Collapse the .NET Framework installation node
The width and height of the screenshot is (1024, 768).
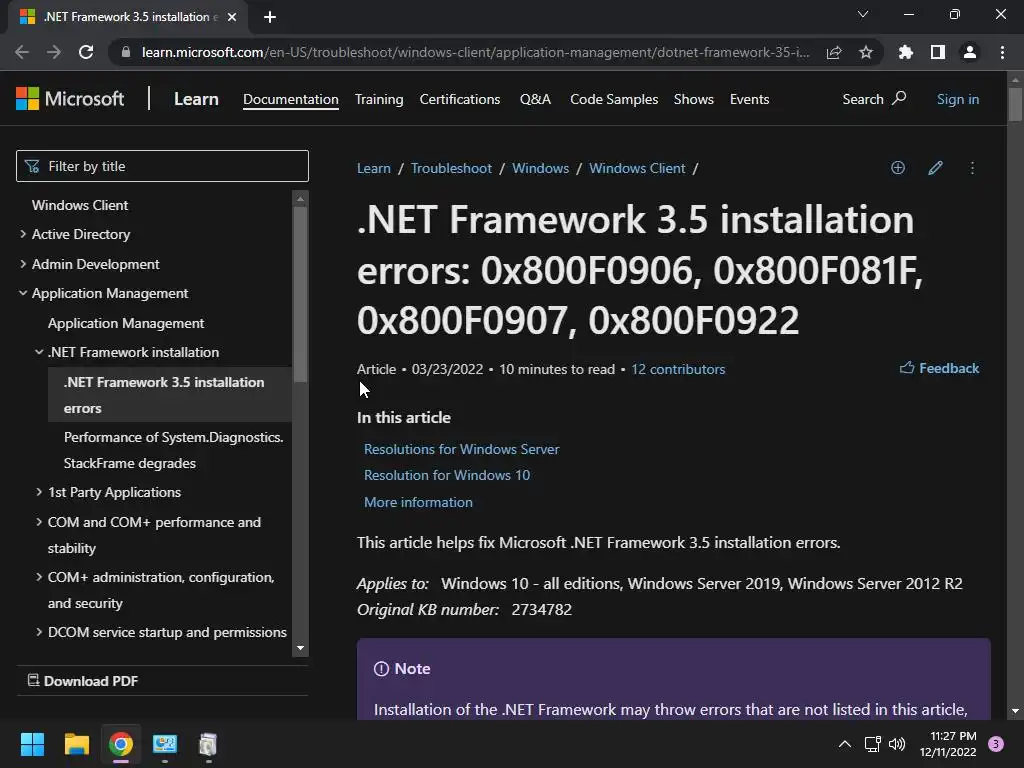pyautogui.click(x=39, y=352)
